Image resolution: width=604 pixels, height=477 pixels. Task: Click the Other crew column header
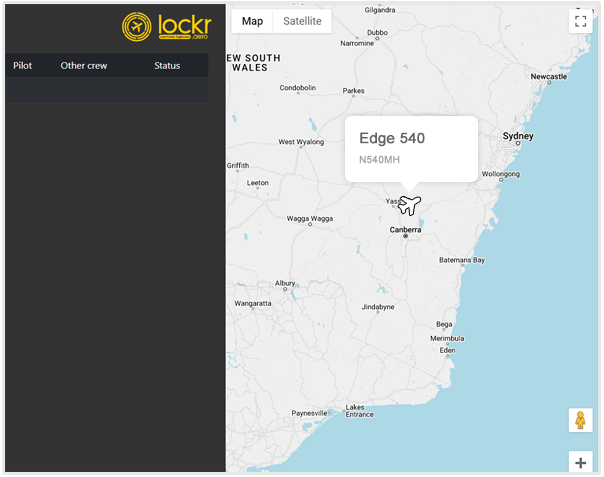tap(84, 66)
